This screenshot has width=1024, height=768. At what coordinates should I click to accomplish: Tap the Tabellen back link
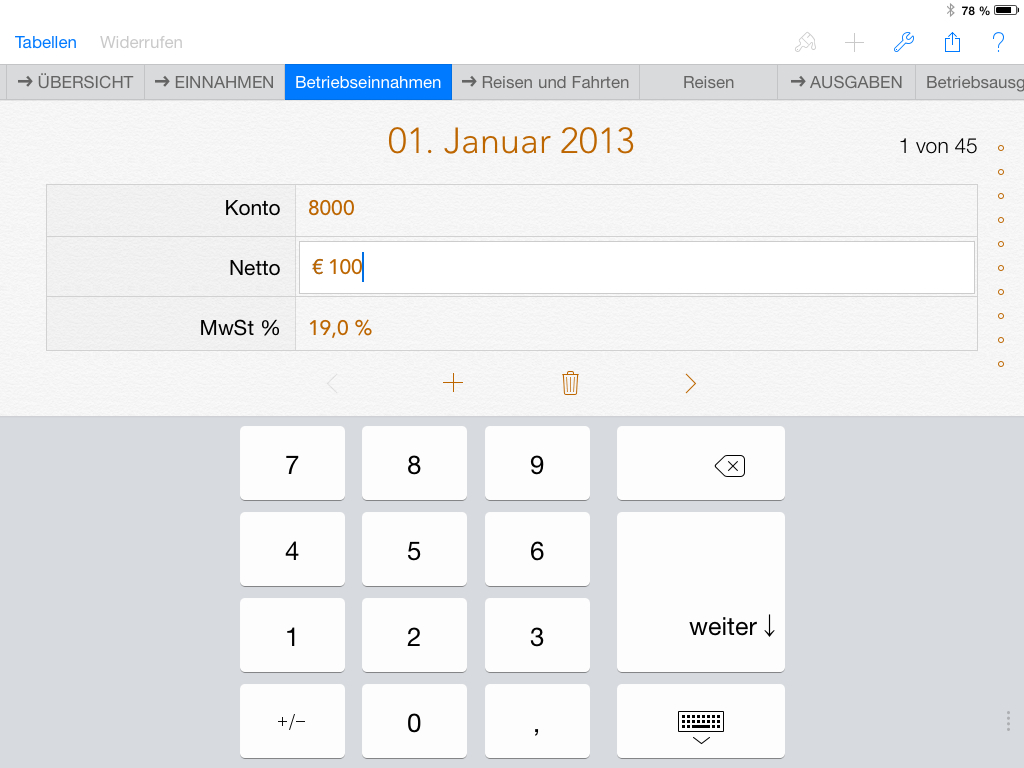point(46,42)
